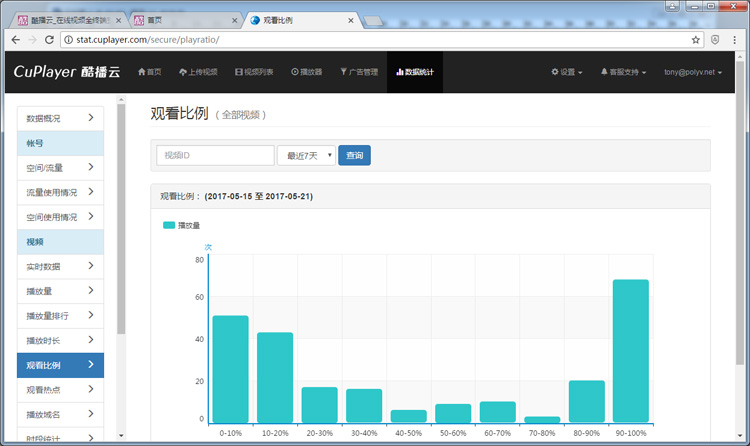Image resolution: width=750 pixels, height=446 pixels.
Task: Bookmark page with the star icon
Action: 696,40
